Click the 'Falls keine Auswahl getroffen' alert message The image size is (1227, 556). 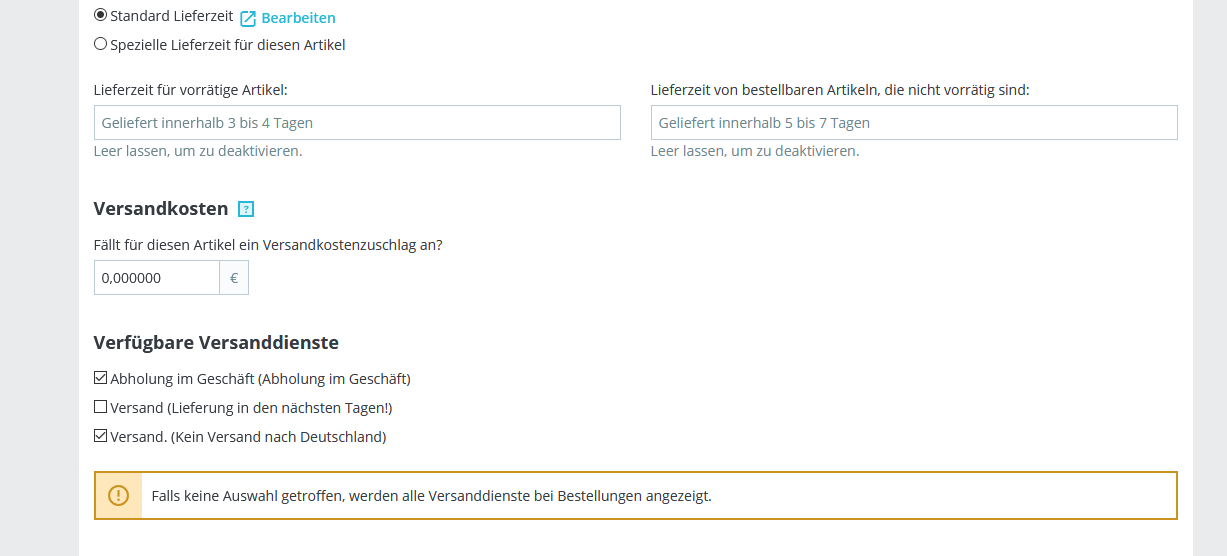(431, 496)
